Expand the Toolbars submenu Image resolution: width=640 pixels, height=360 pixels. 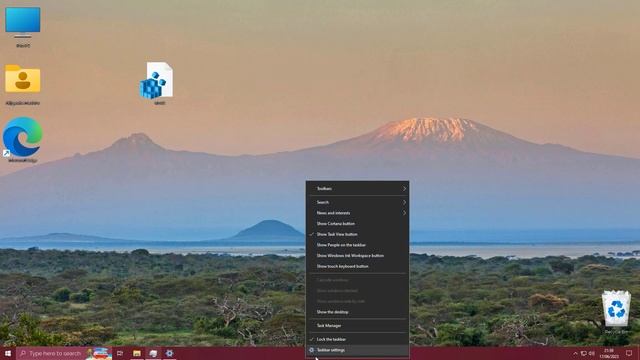357,189
